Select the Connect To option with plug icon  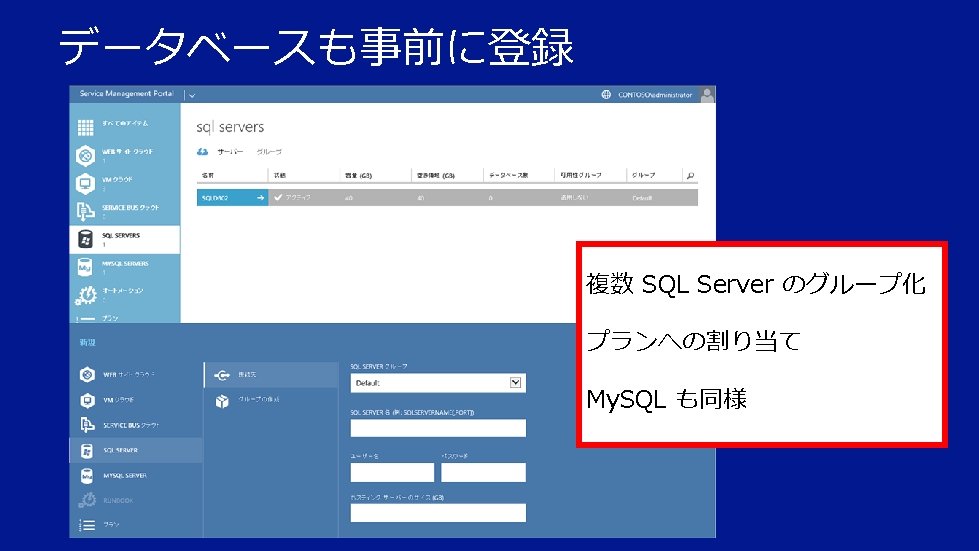pyautogui.click(x=271, y=375)
